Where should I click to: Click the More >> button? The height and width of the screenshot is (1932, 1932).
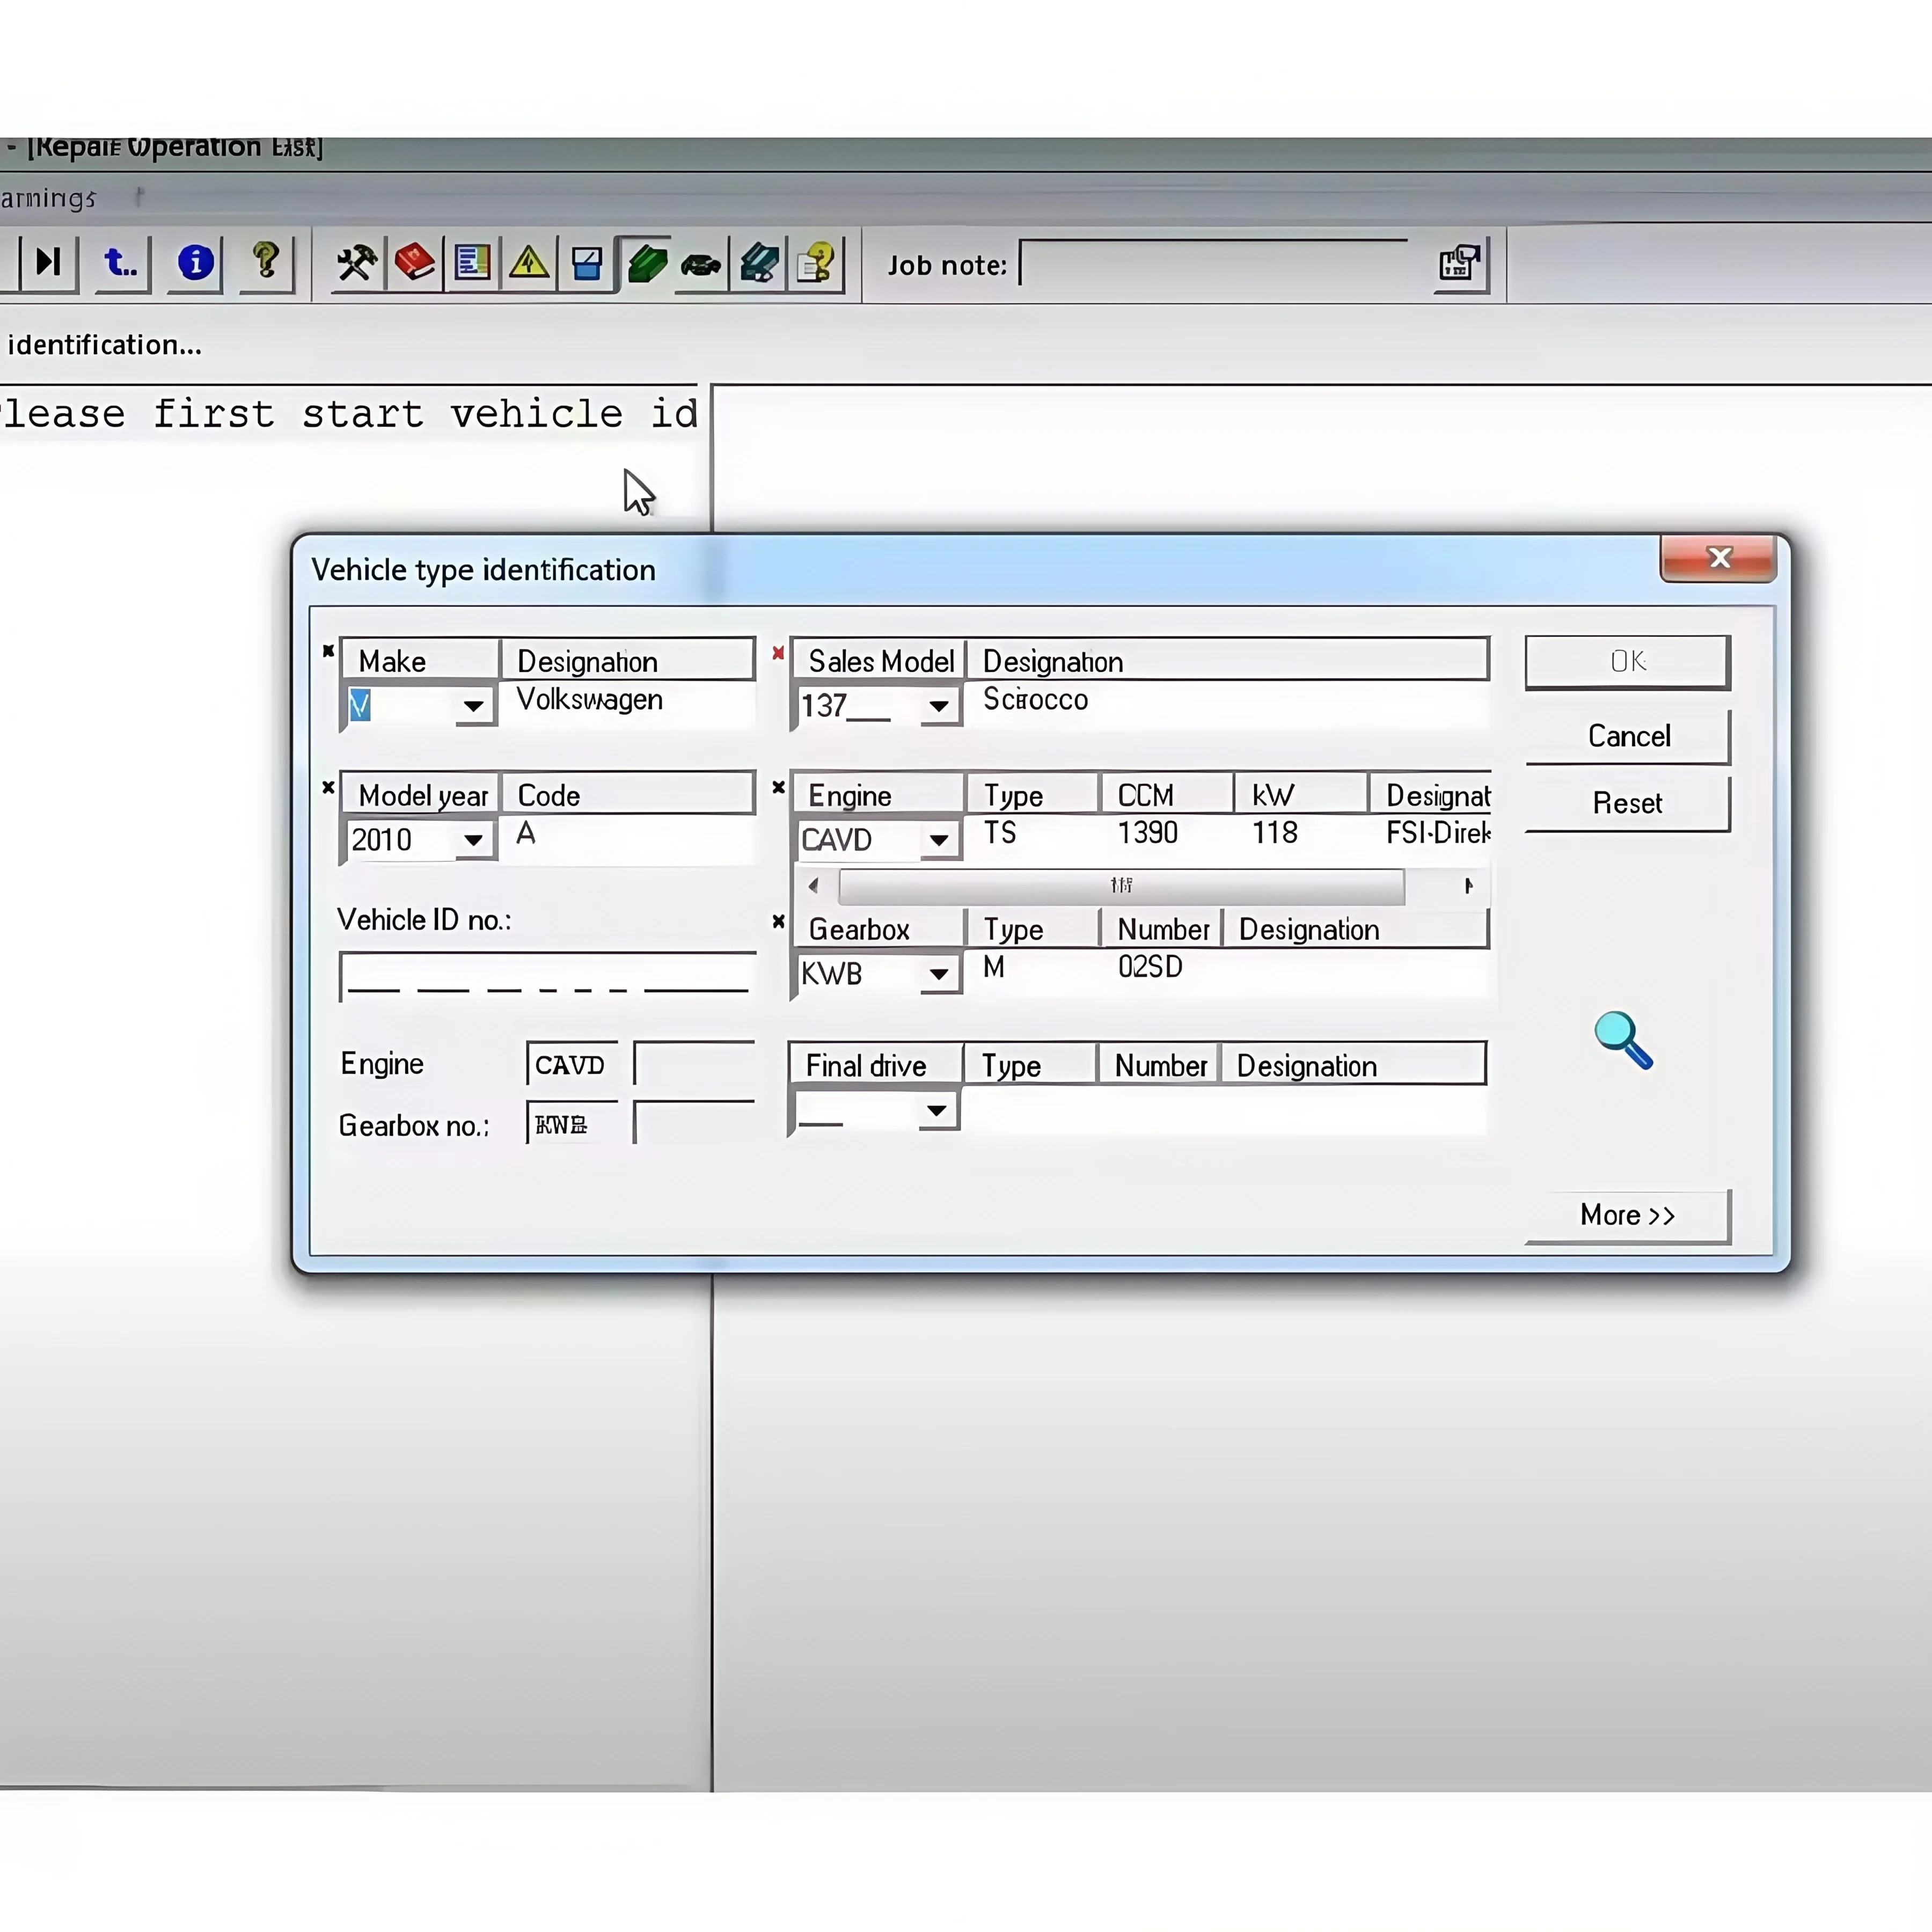1628,1215
